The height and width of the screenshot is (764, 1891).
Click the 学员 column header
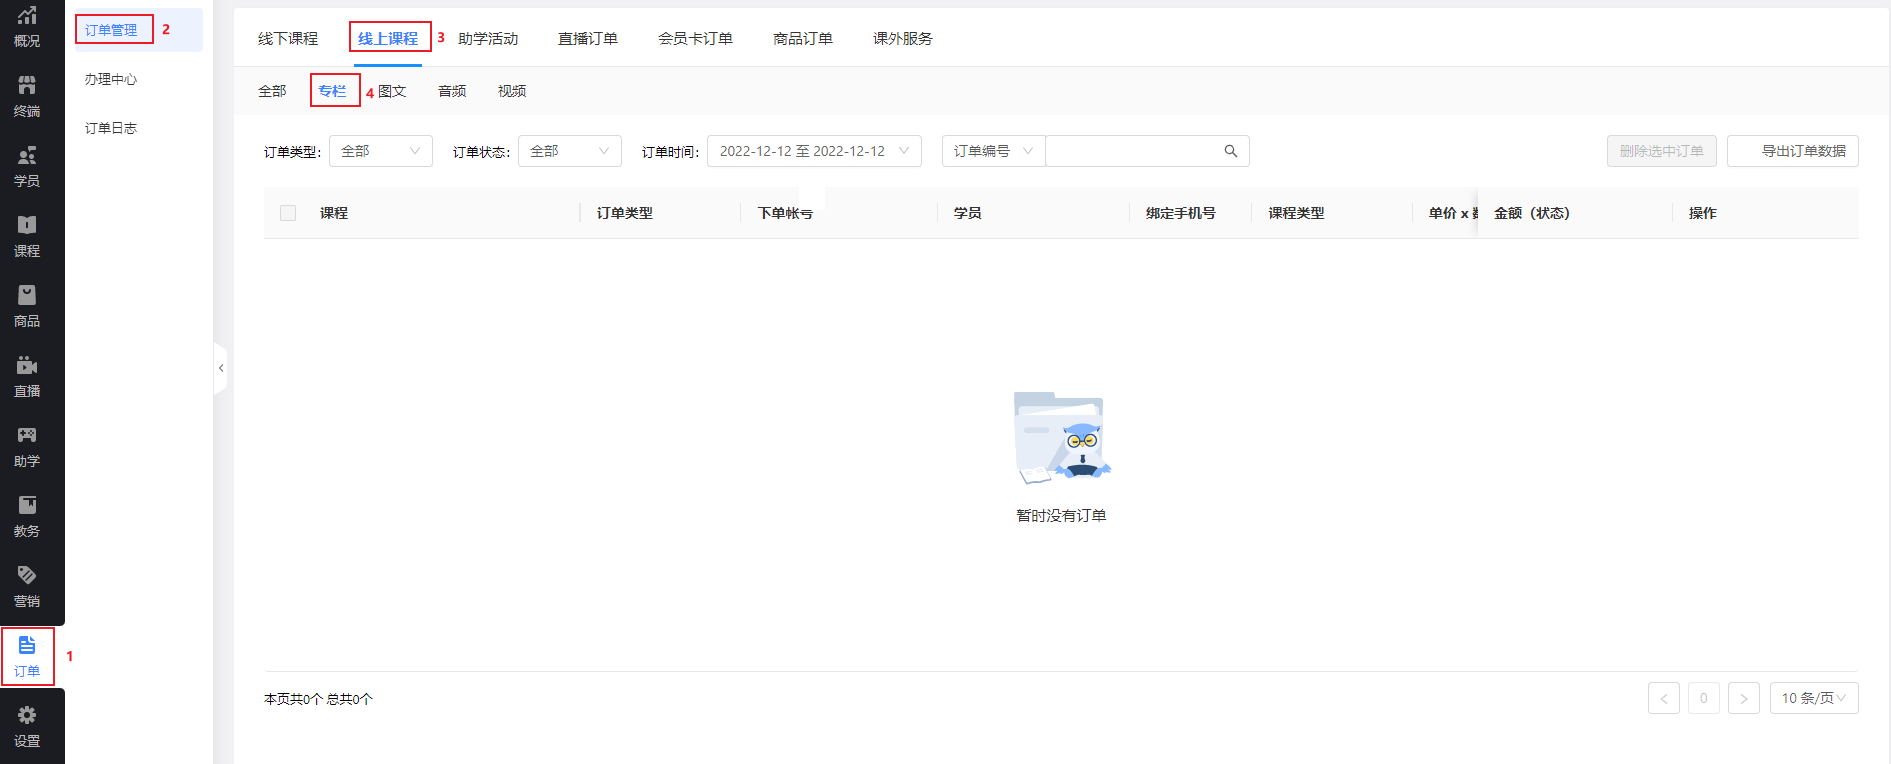tap(968, 213)
